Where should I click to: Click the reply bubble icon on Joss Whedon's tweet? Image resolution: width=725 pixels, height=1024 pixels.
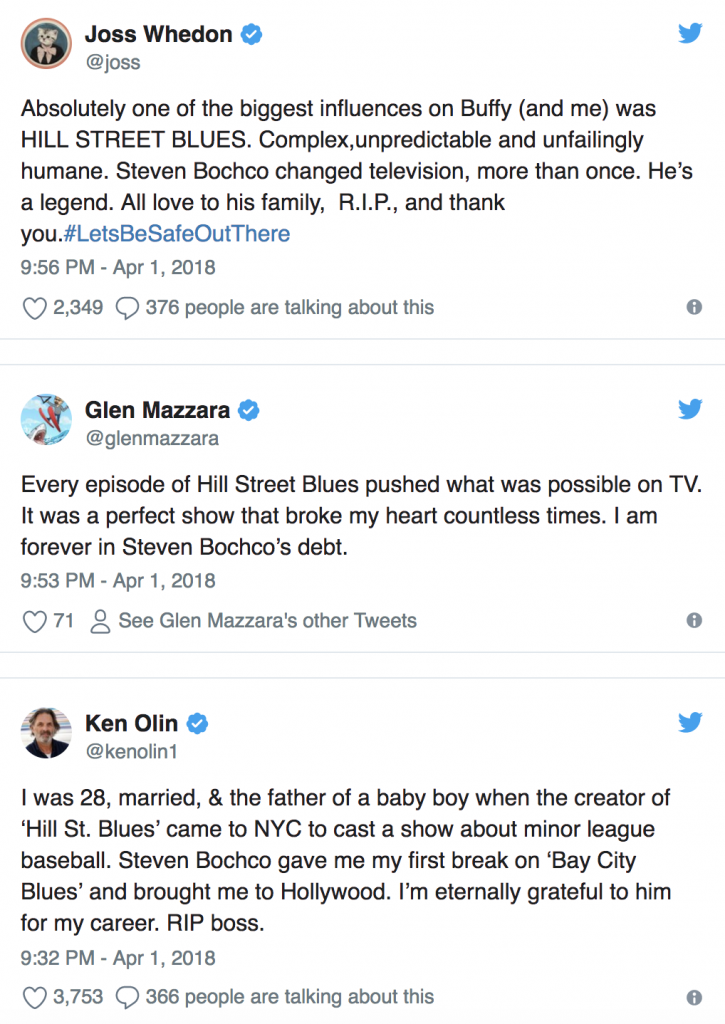point(125,307)
